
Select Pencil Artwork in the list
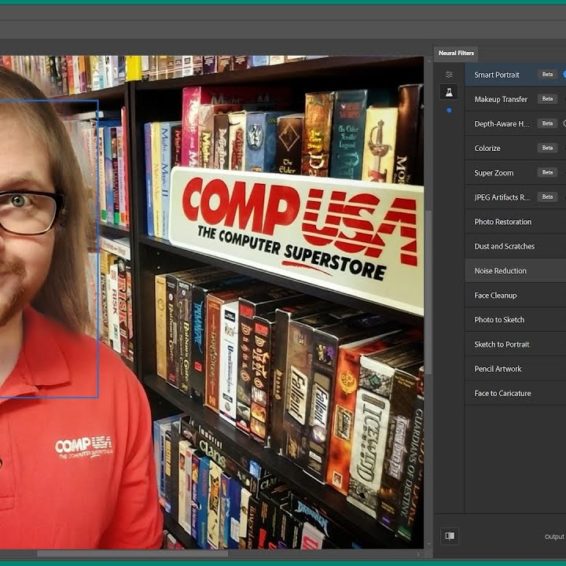515,369
